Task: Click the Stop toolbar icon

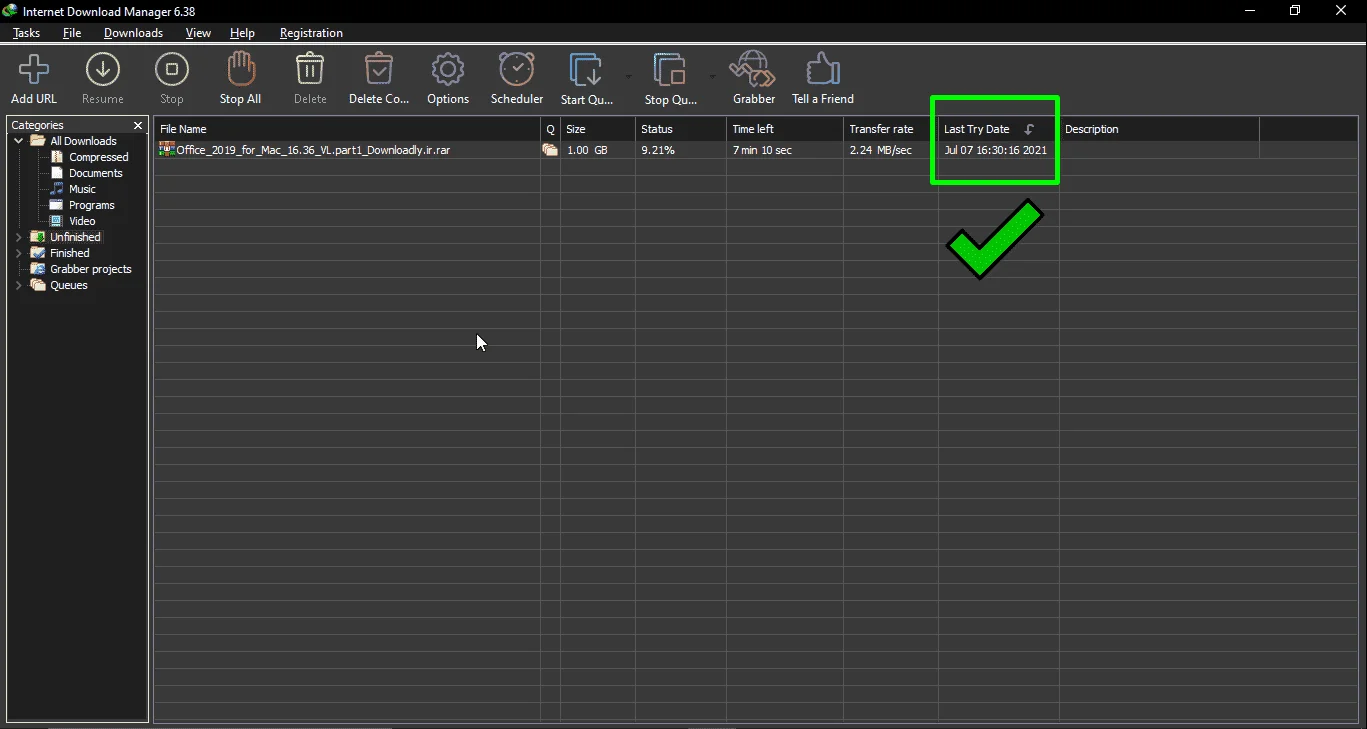Action: (172, 70)
